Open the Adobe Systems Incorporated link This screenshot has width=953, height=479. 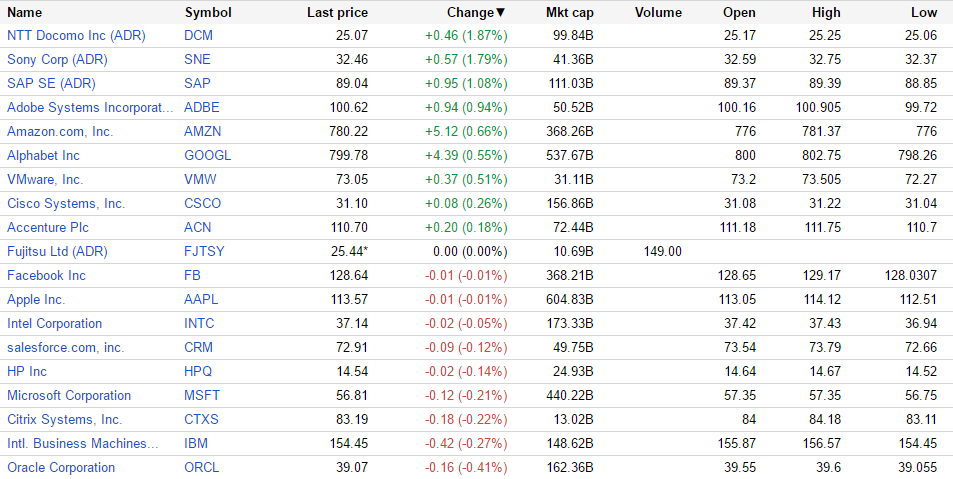(x=90, y=107)
